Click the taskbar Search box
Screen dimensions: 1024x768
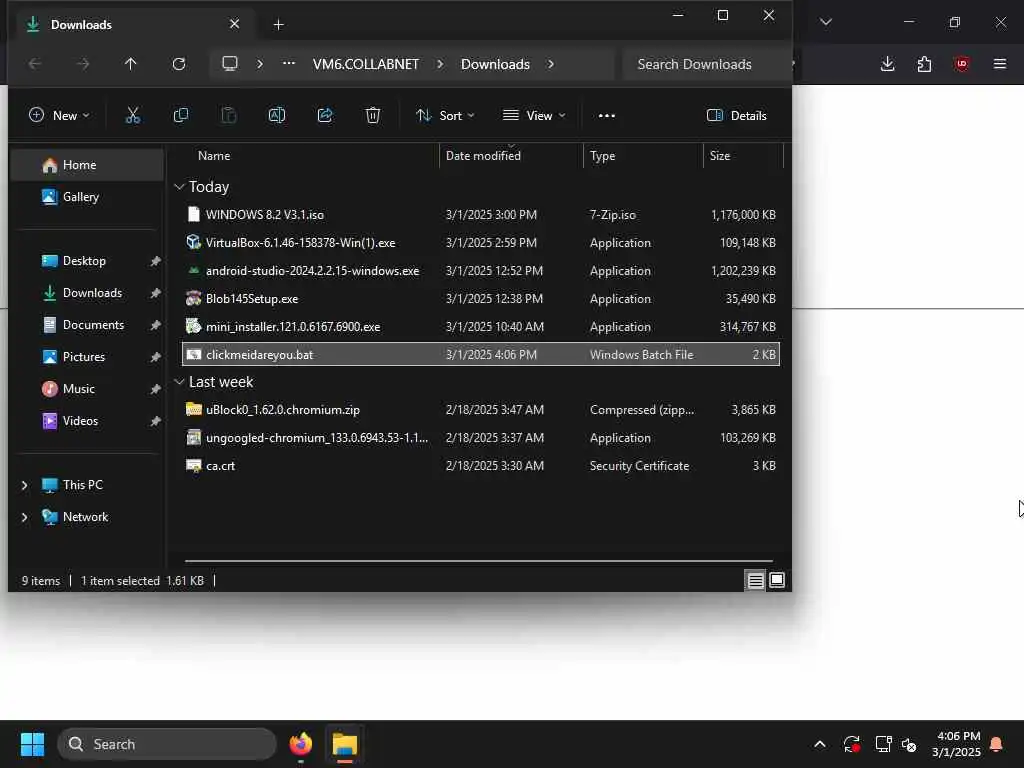coord(167,744)
